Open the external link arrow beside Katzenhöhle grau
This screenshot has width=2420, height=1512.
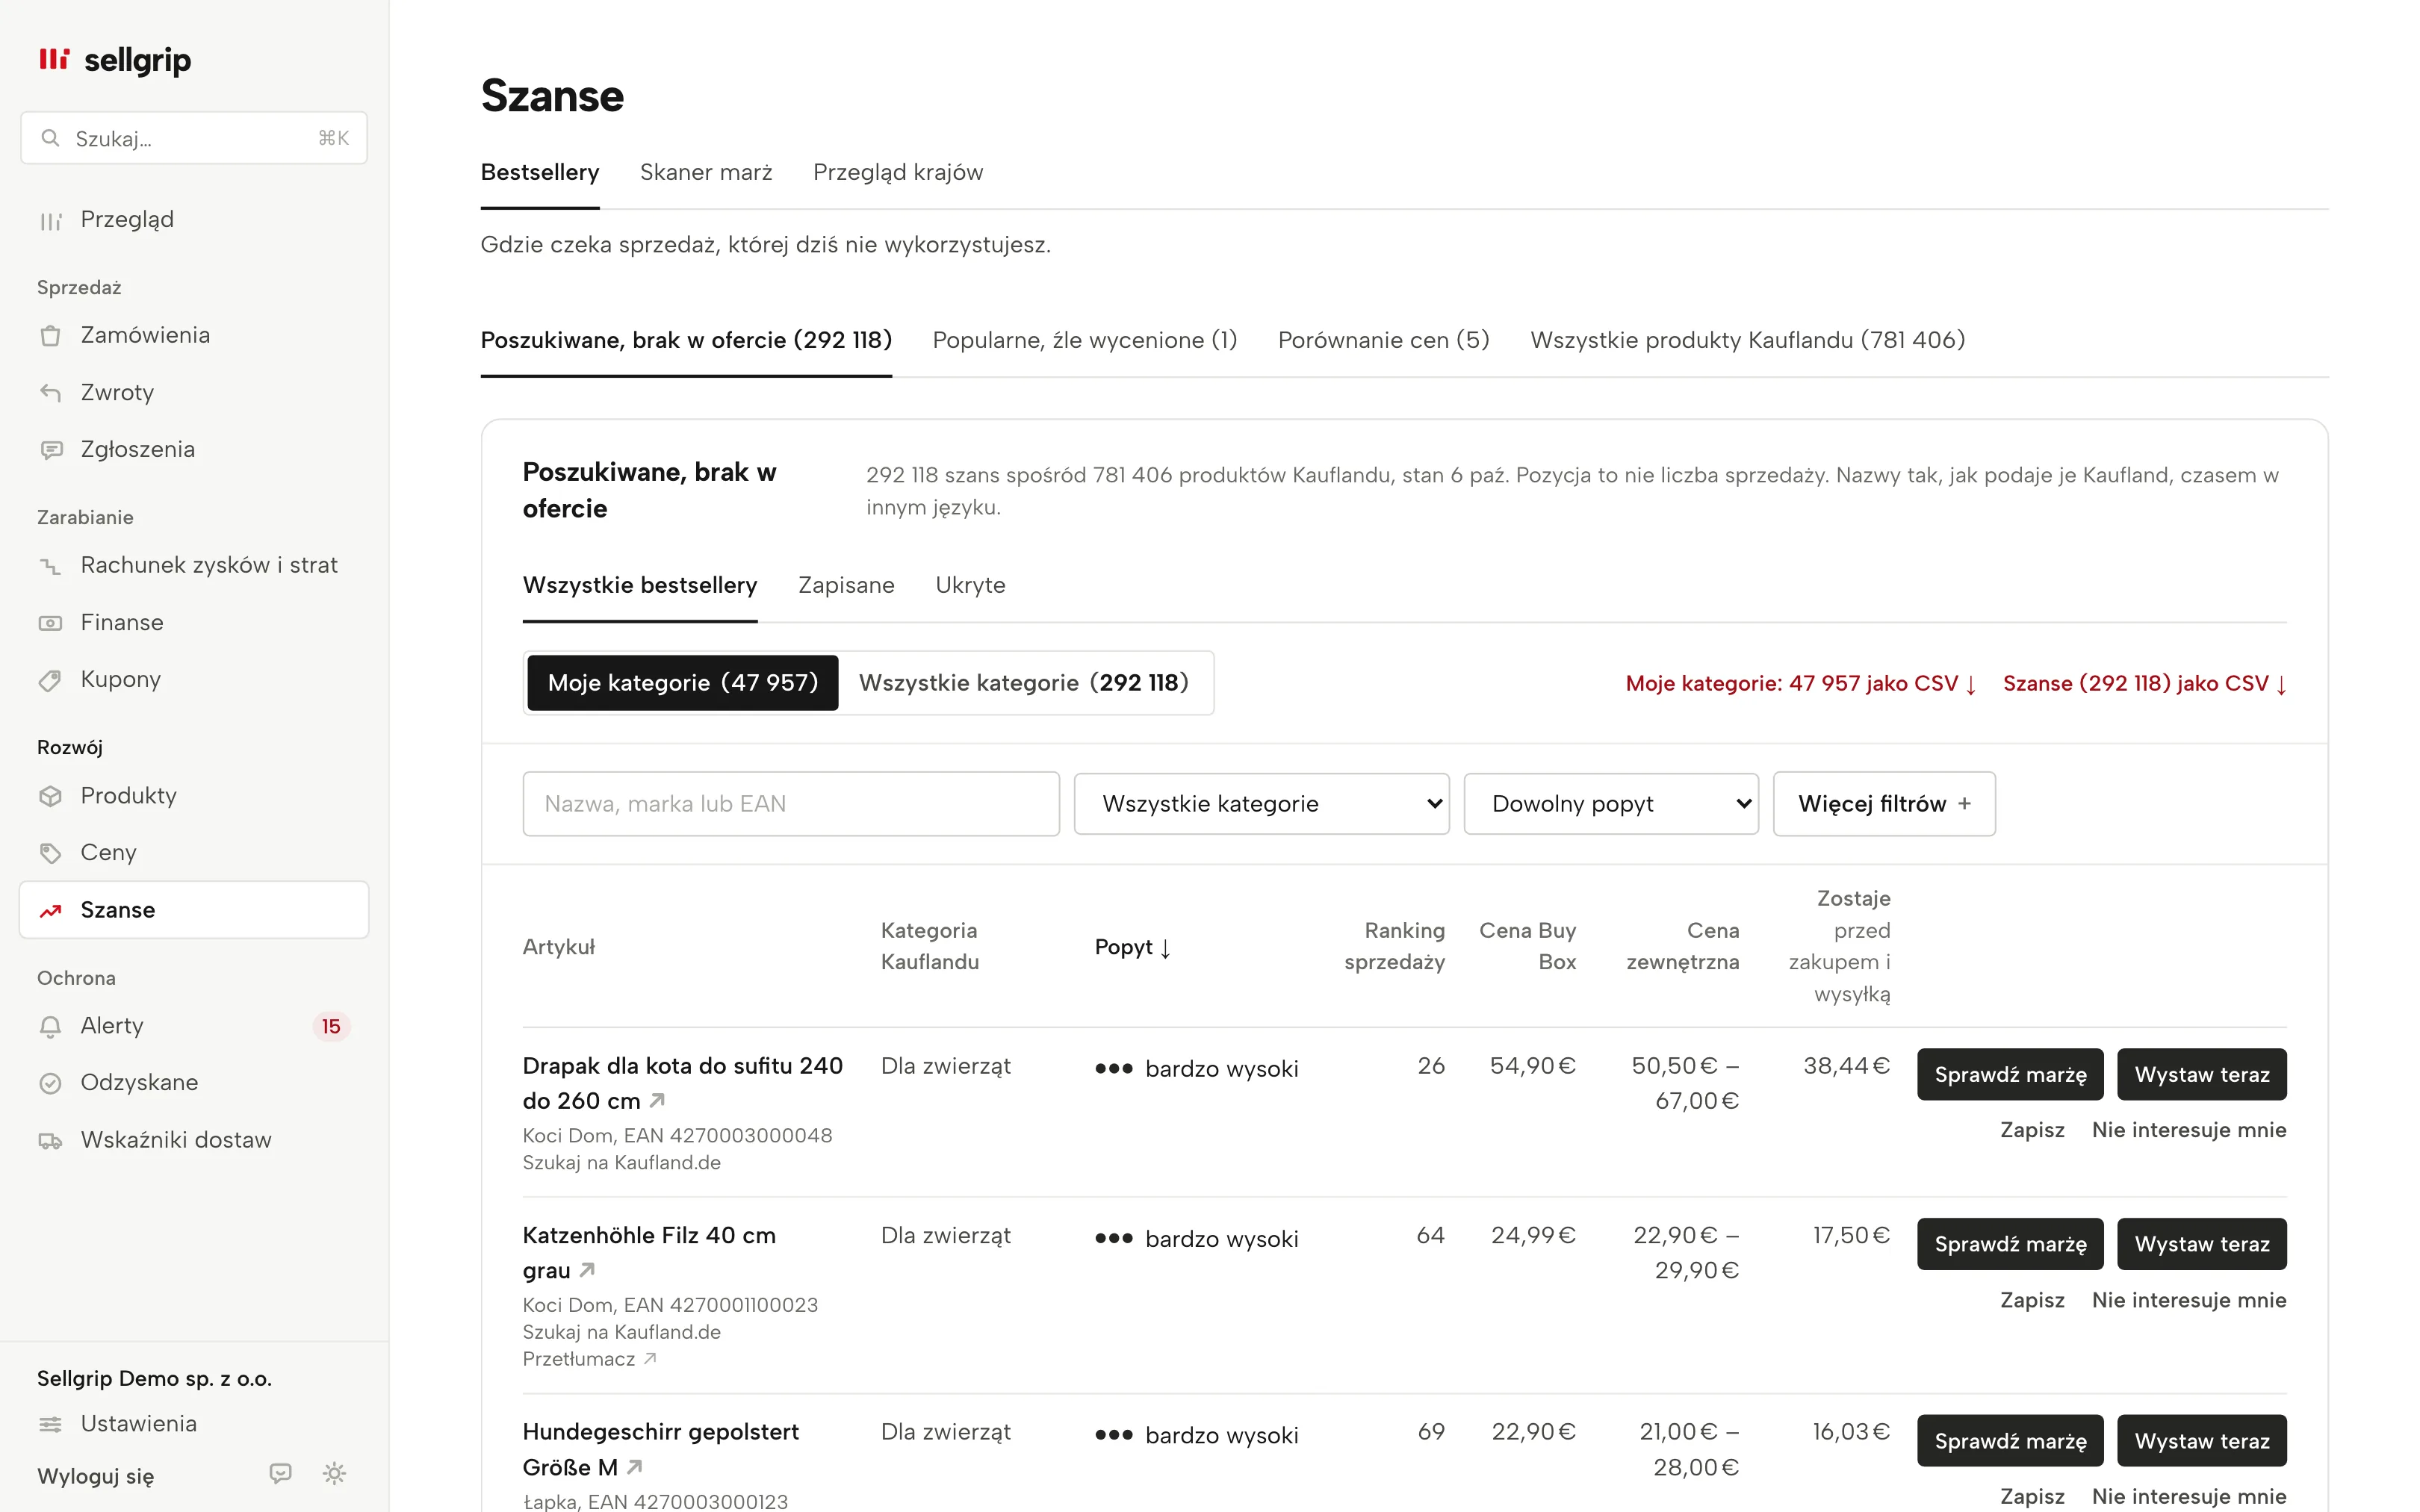coord(587,1270)
